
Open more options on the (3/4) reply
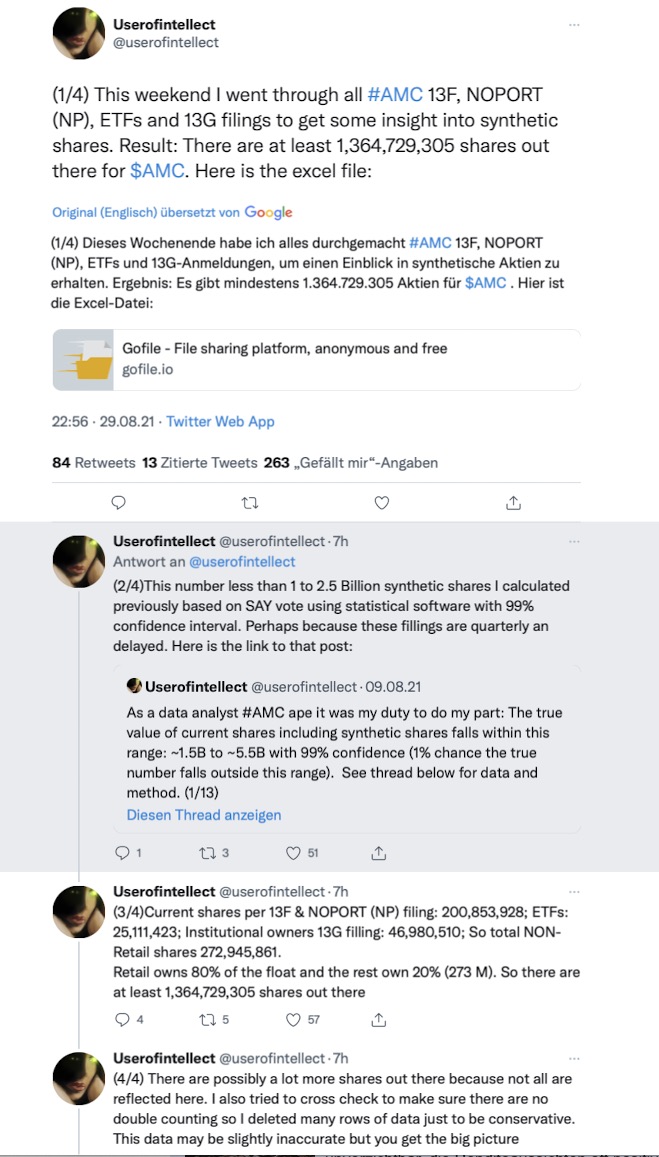pyautogui.click(x=573, y=892)
